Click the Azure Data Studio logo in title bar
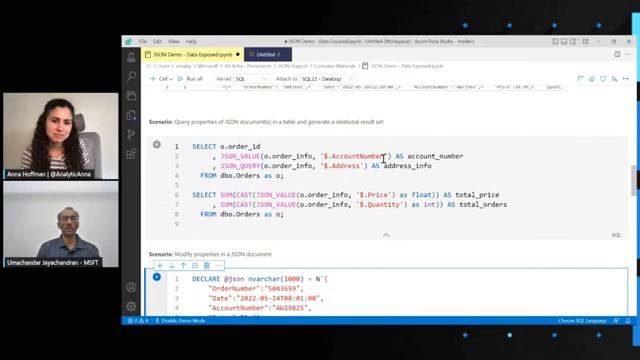 point(129,41)
